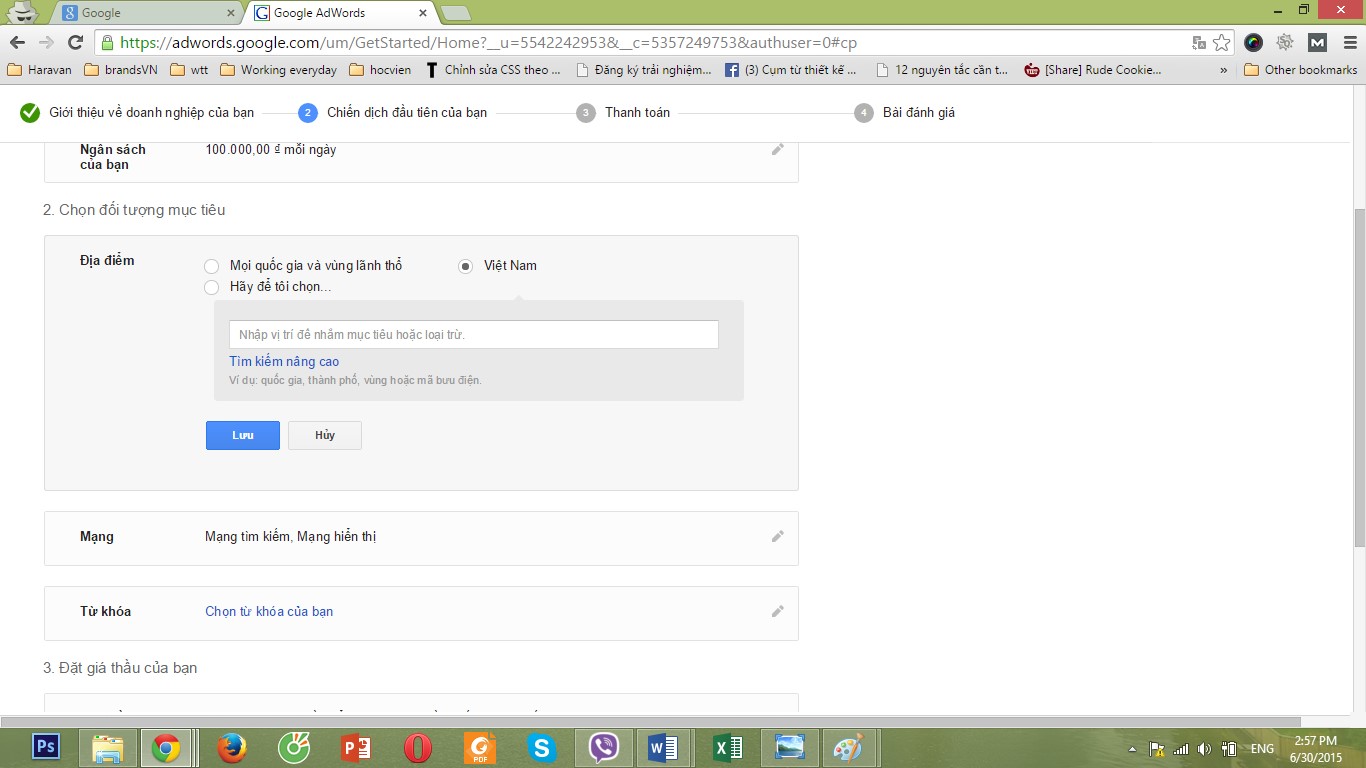The image size is (1366, 768).
Task: Open Firefox from the taskbar
Action: [x=231, y=747]
